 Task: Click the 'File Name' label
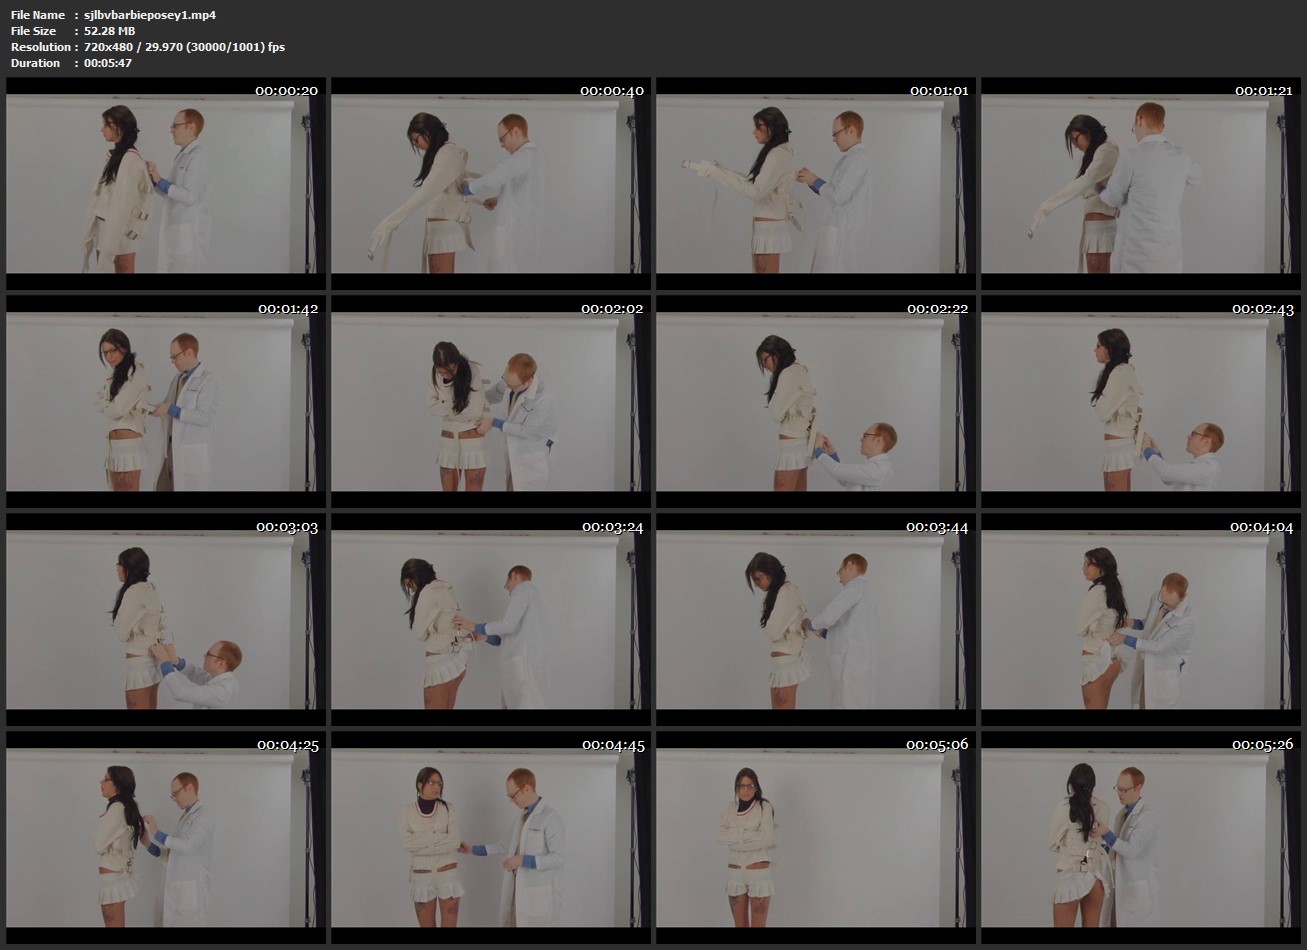pos(38,15)
